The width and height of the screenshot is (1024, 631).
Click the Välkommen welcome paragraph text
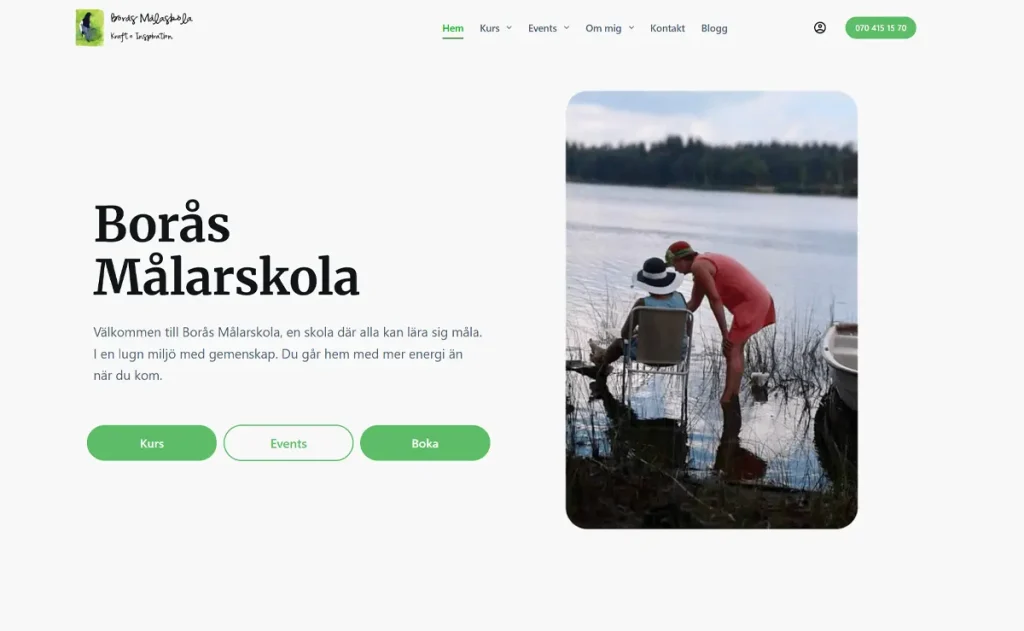[x=287, y=353]
